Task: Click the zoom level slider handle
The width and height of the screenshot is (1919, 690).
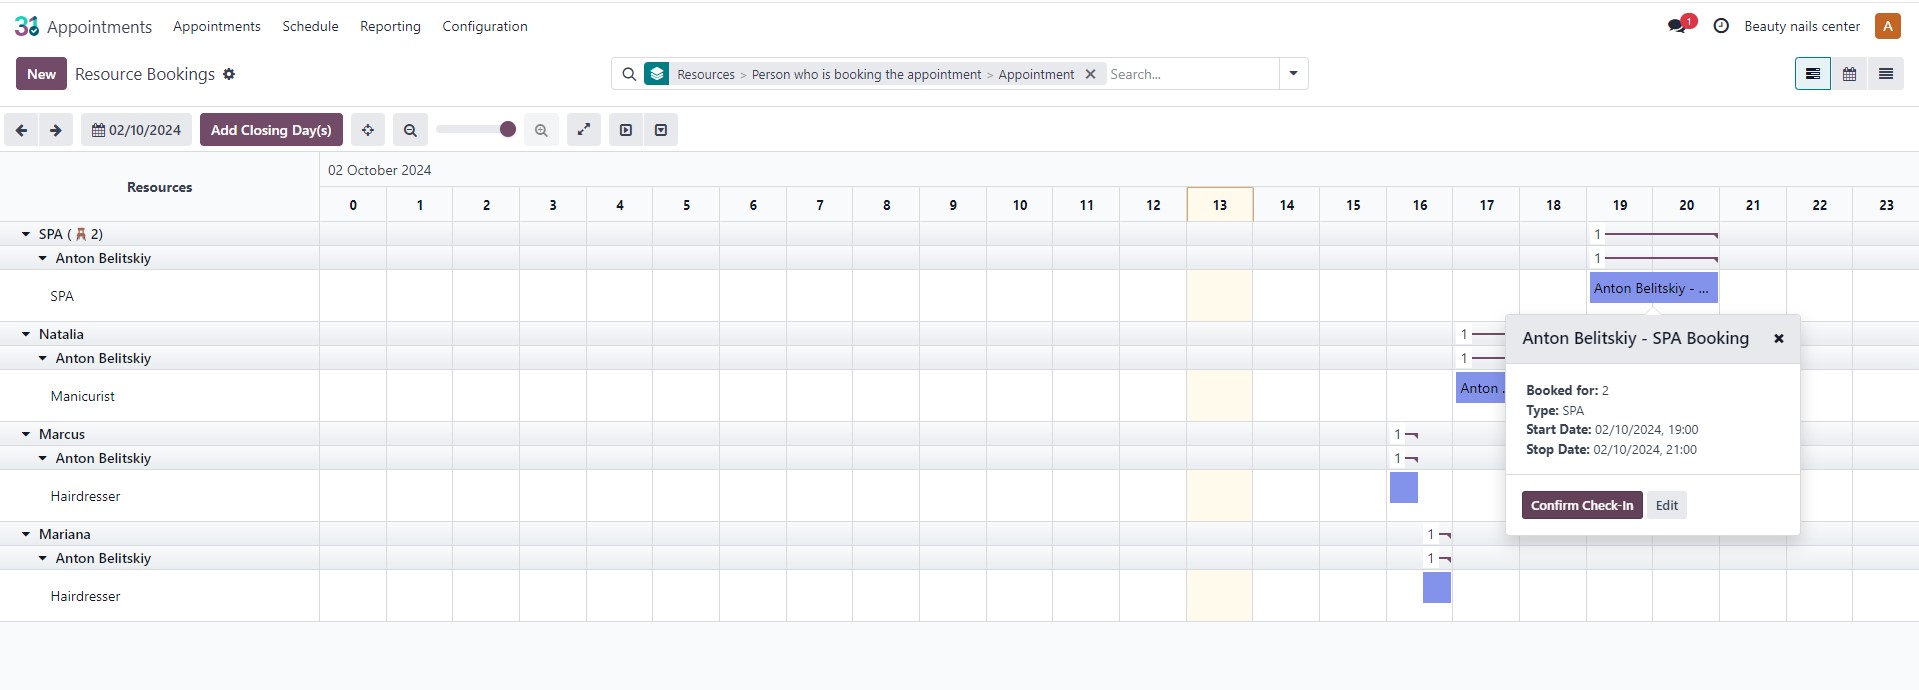Action: (x=507, y=129)
